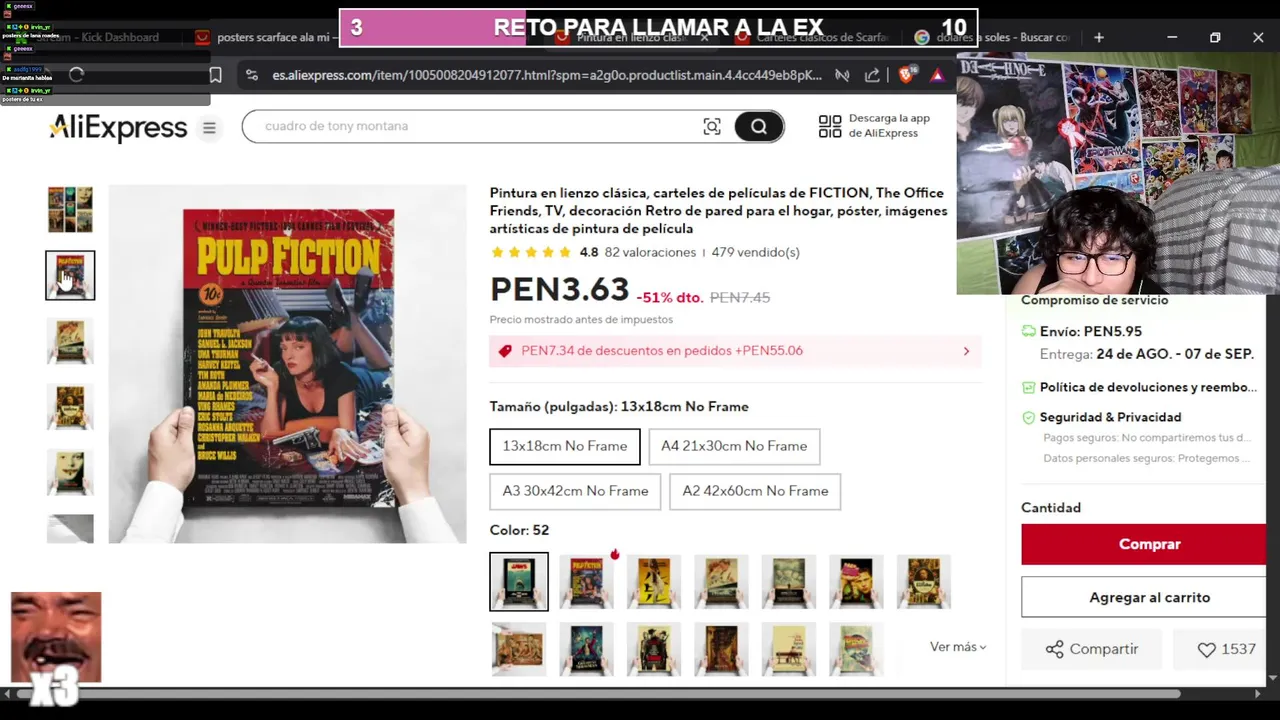Select A4 21x30cm No Frame size

[x=734, y=446]
